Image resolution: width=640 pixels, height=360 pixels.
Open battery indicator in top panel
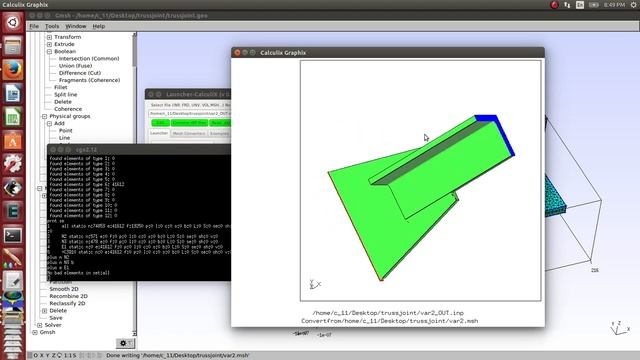click(593, 5)
